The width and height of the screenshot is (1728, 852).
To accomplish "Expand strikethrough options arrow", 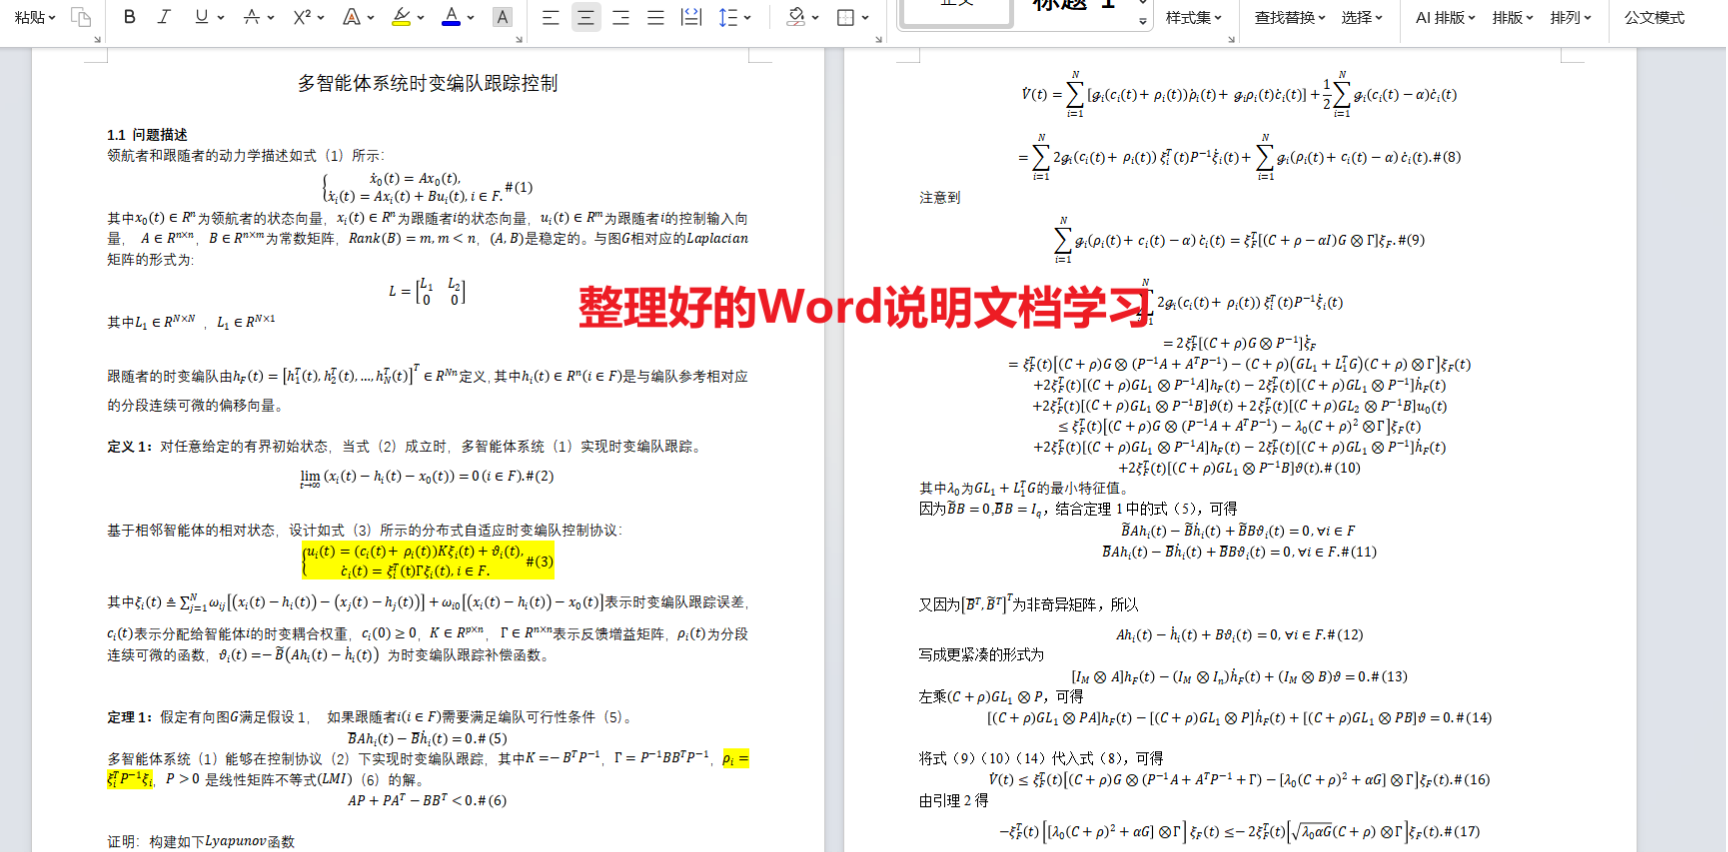I will coord(270,18).
